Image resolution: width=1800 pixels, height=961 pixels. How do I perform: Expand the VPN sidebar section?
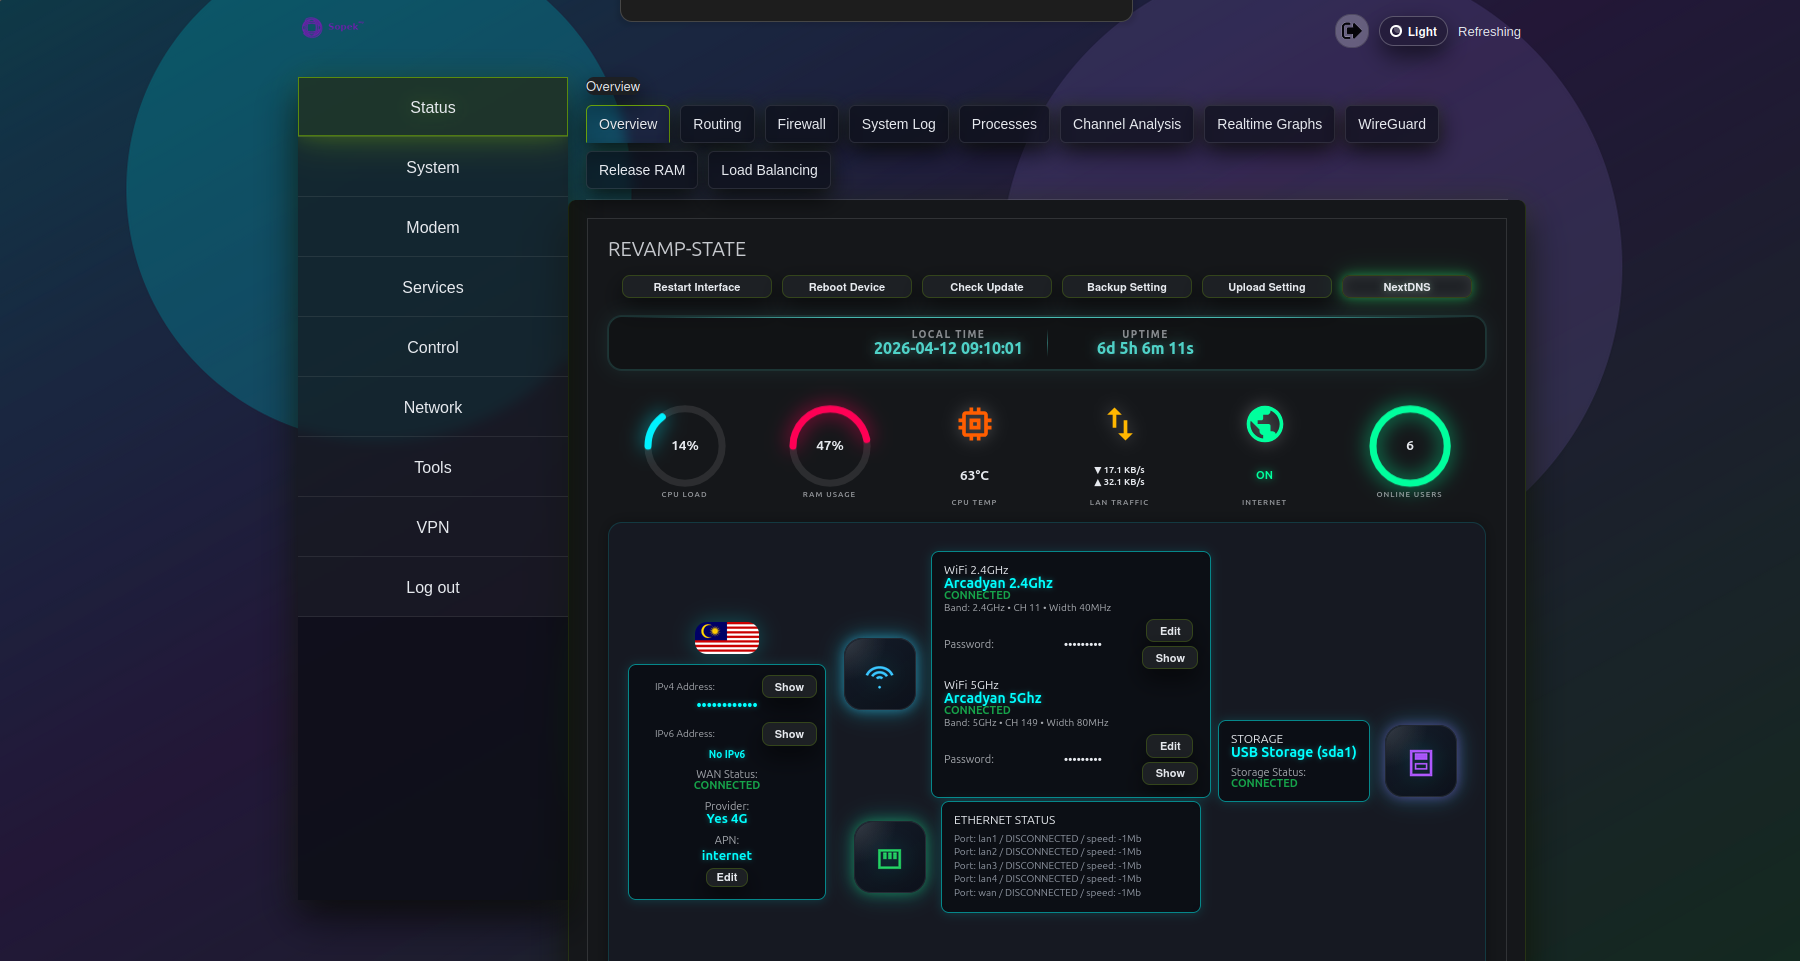pyautogui.click(x=432, y=527)
